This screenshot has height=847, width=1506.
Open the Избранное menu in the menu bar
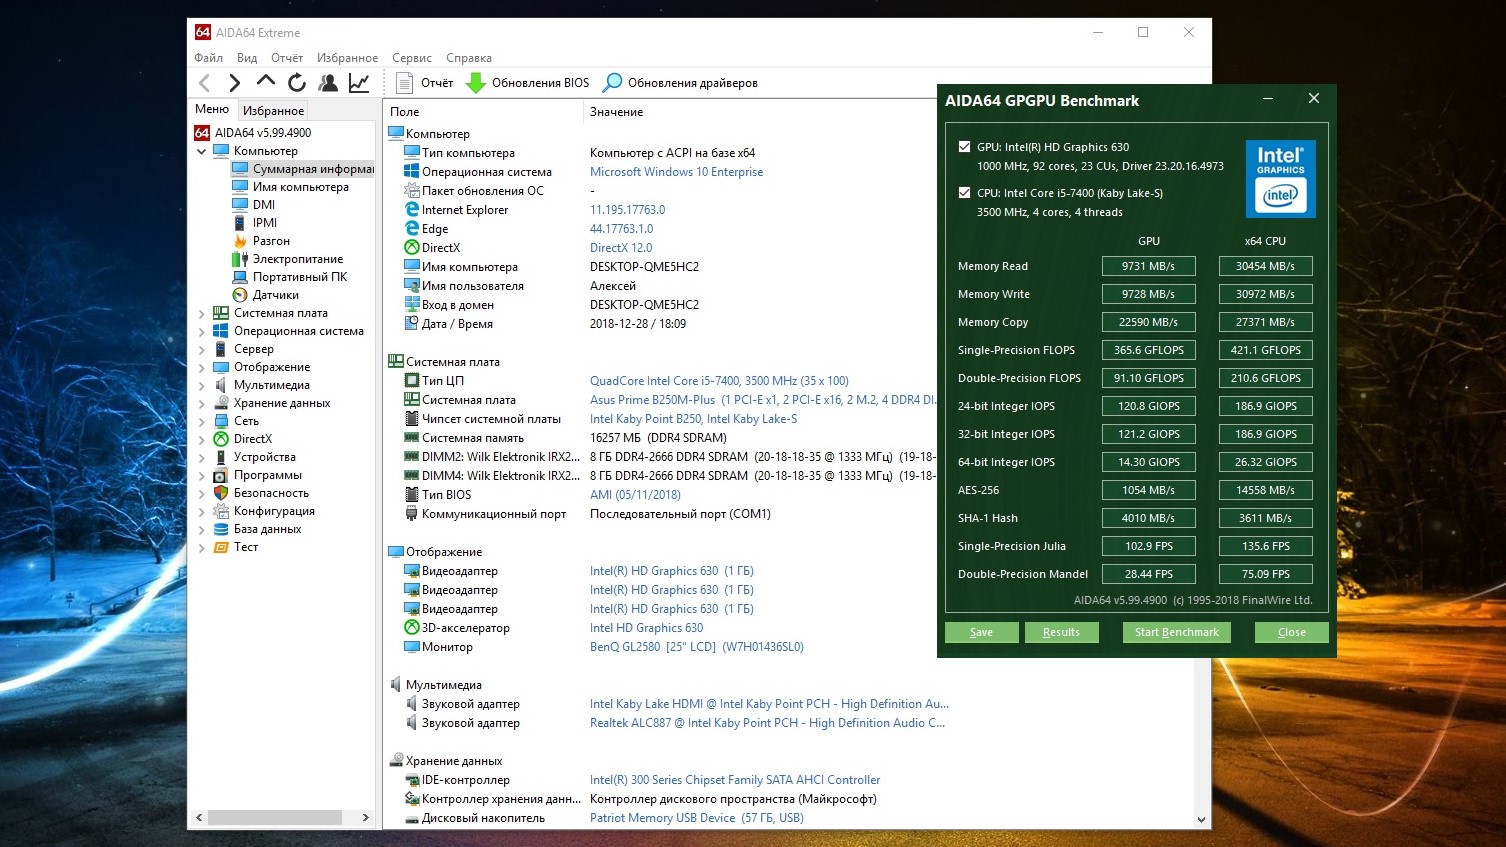[x=347, y=58]
